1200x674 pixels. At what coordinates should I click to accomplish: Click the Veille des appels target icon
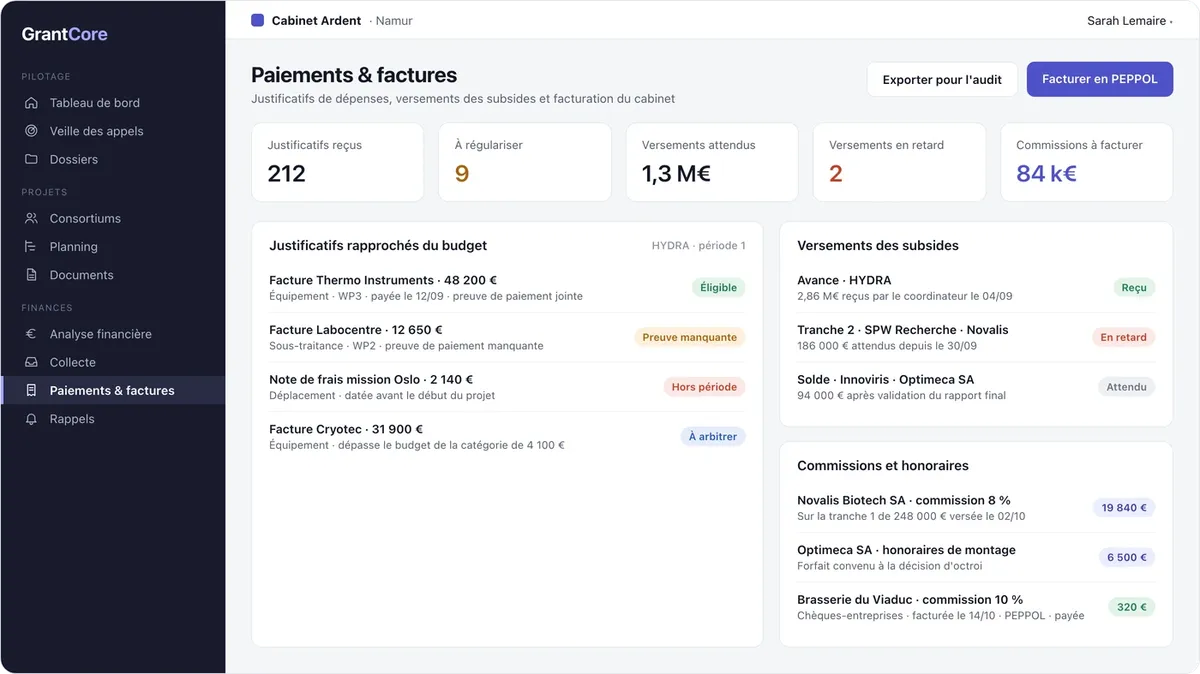pos(31,131)
